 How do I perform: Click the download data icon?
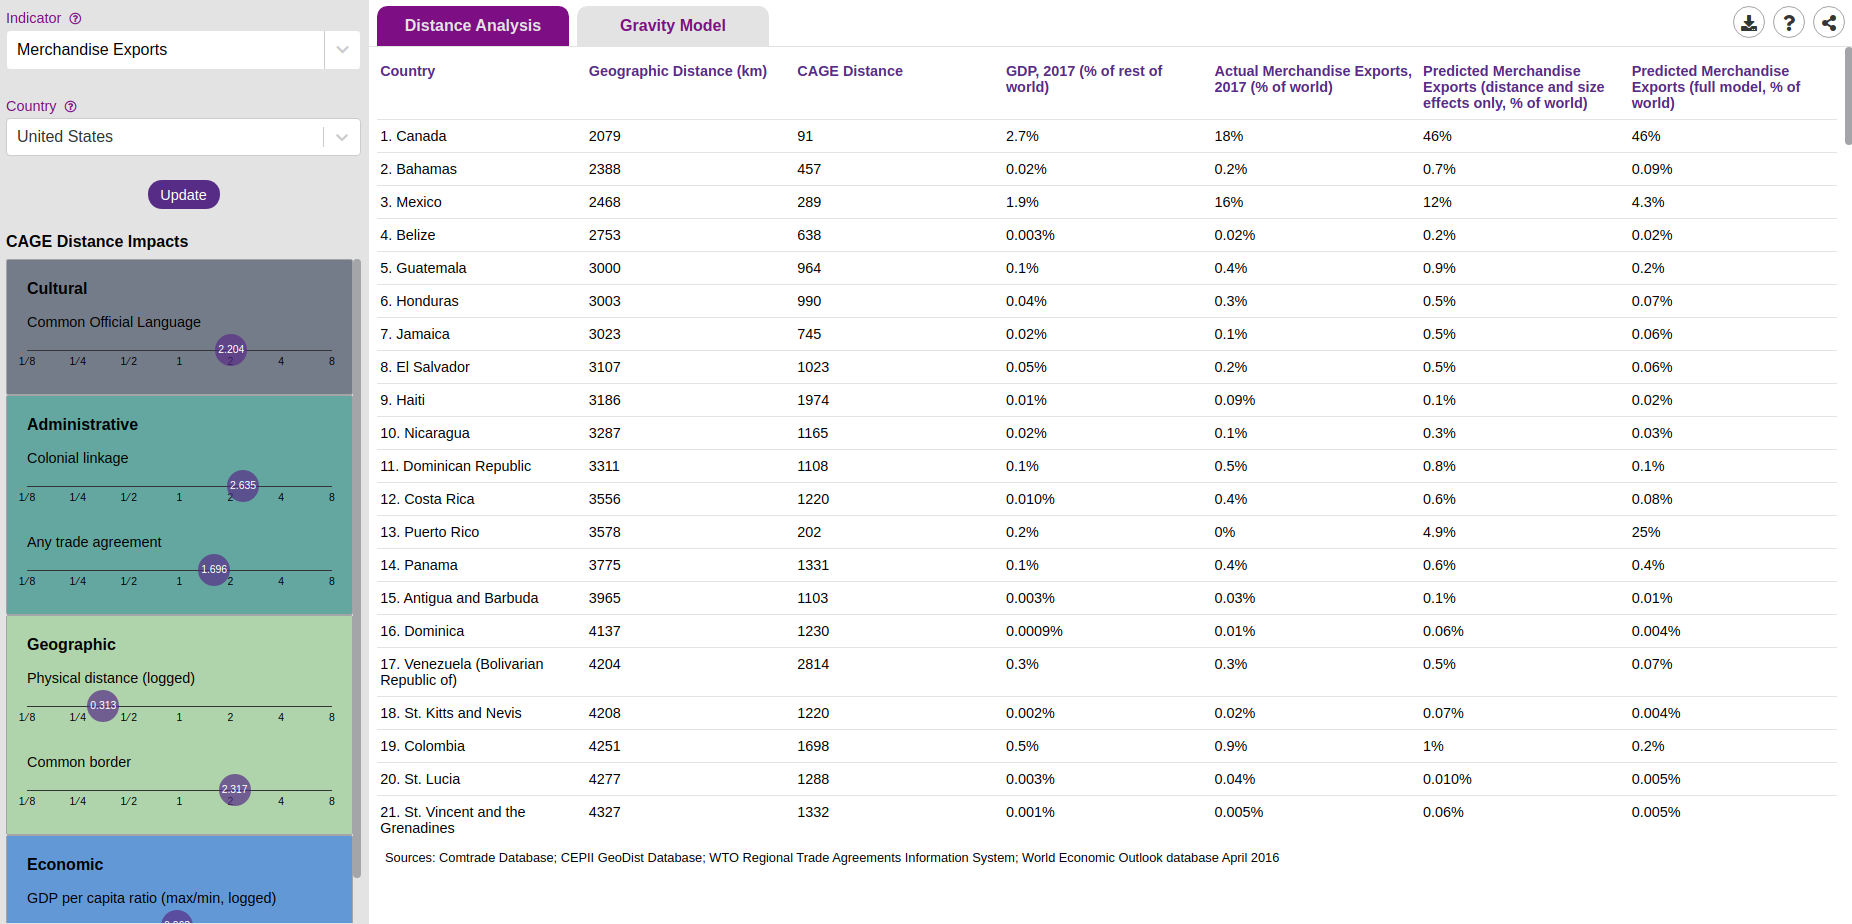[x=1749, y=22]
